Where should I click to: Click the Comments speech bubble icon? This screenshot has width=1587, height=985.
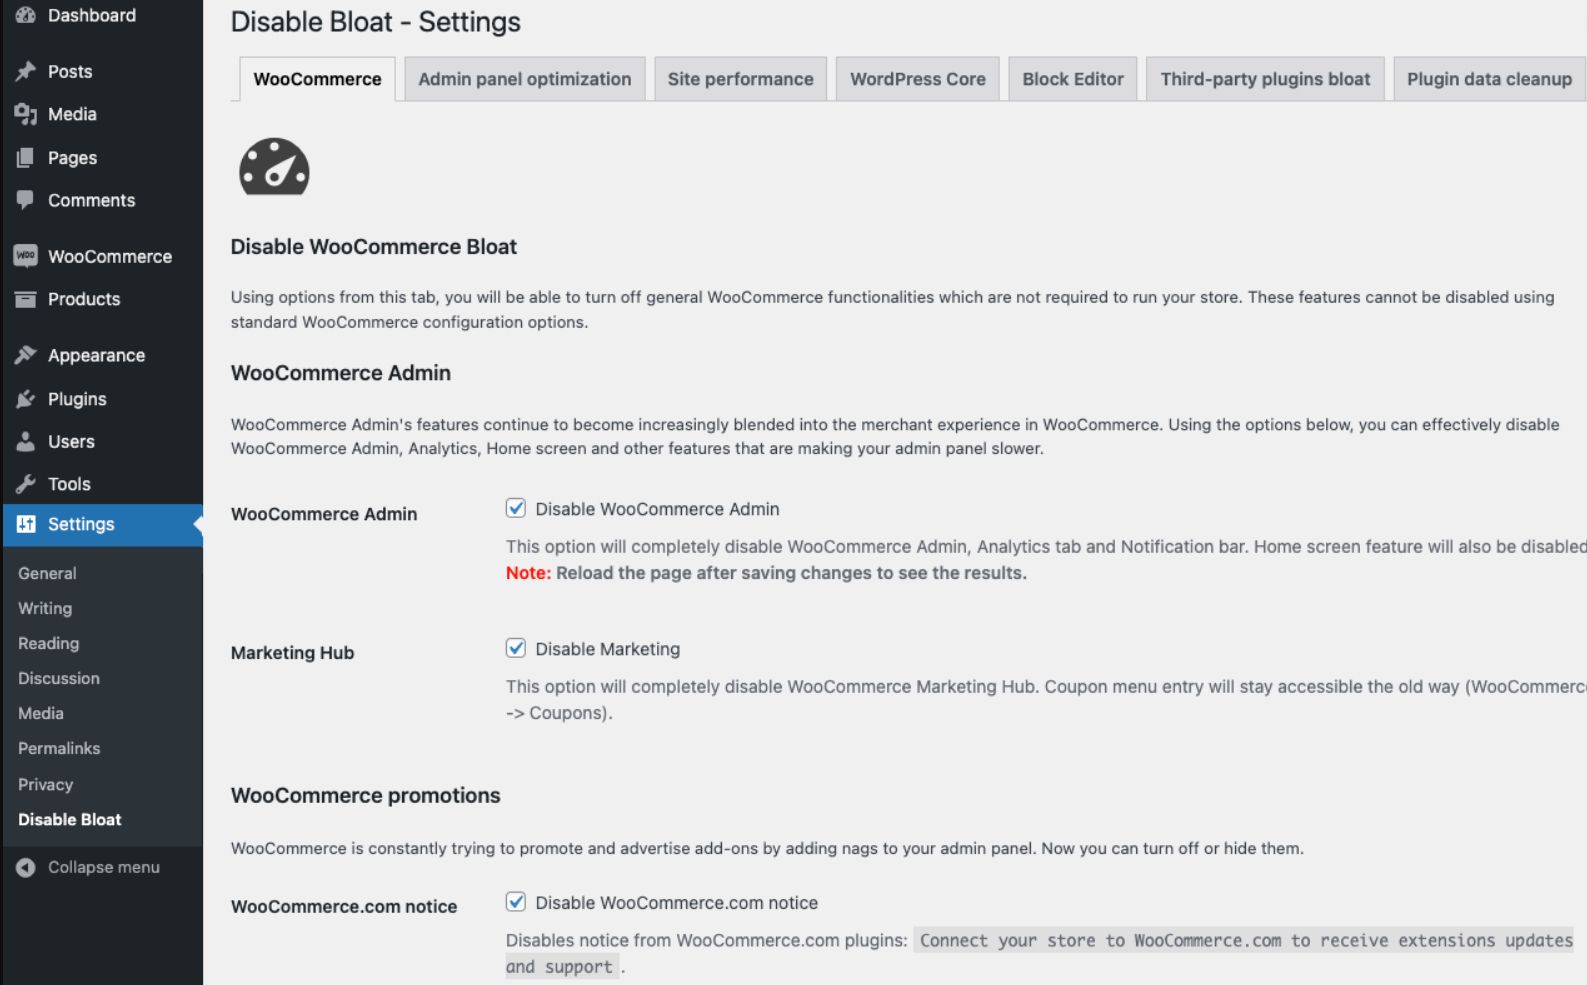point(26,200)
